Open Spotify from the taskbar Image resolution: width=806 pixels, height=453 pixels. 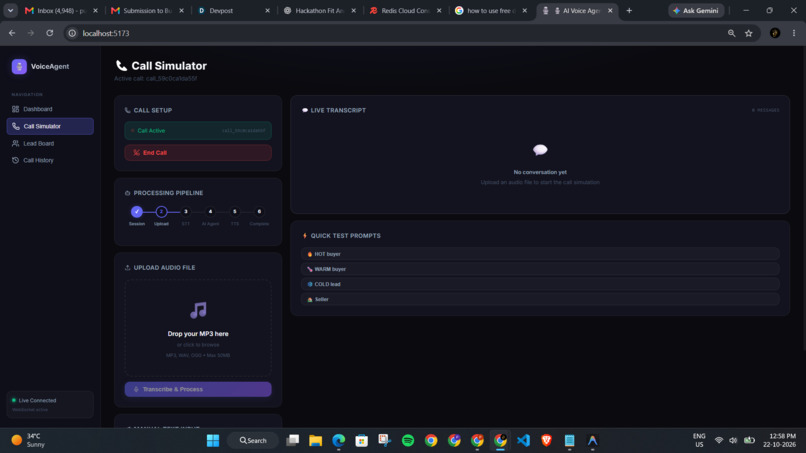point(408,440)
